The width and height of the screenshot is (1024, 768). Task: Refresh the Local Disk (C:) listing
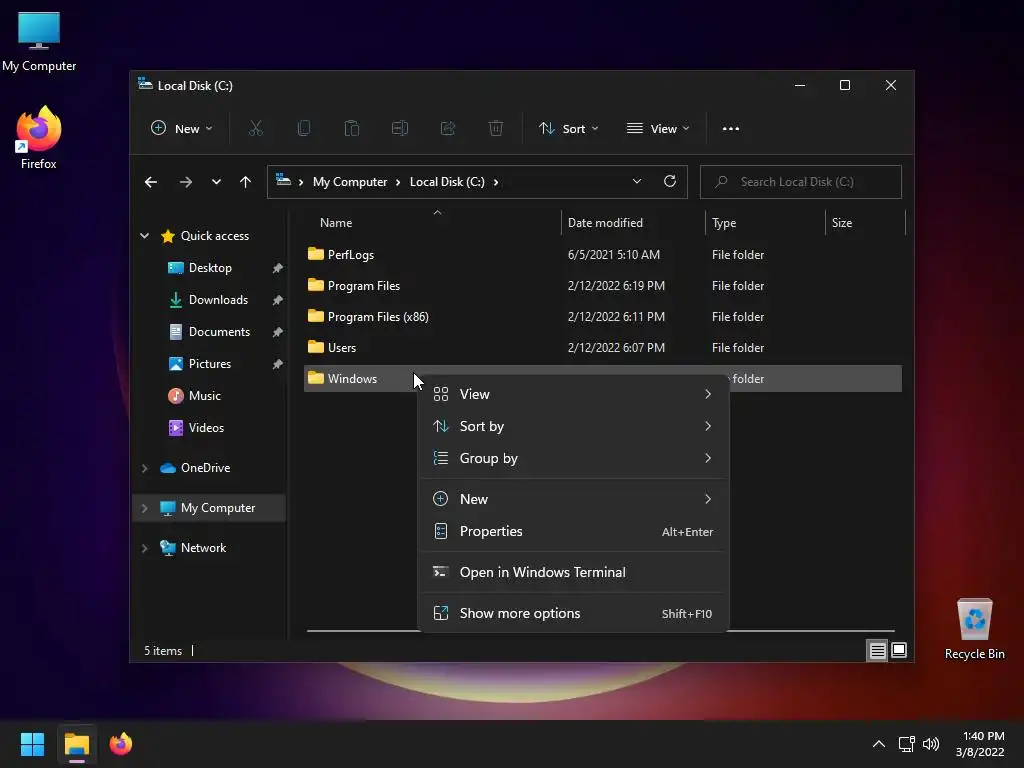[670, 182]
